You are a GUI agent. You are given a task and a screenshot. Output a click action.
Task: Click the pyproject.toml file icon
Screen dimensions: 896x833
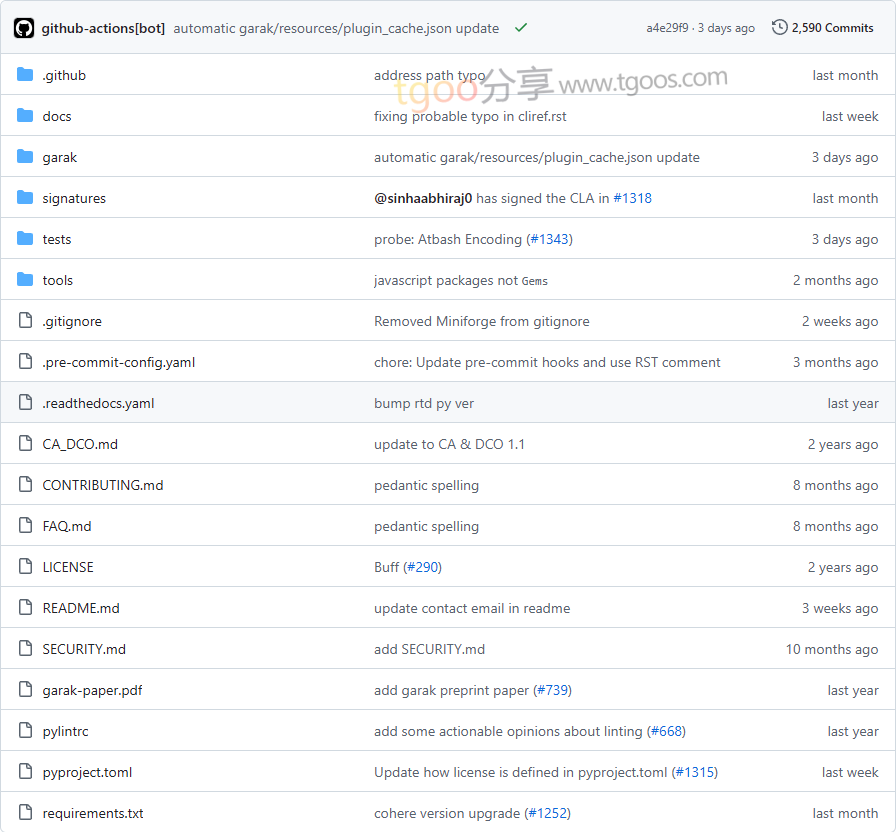coord(25,772)
